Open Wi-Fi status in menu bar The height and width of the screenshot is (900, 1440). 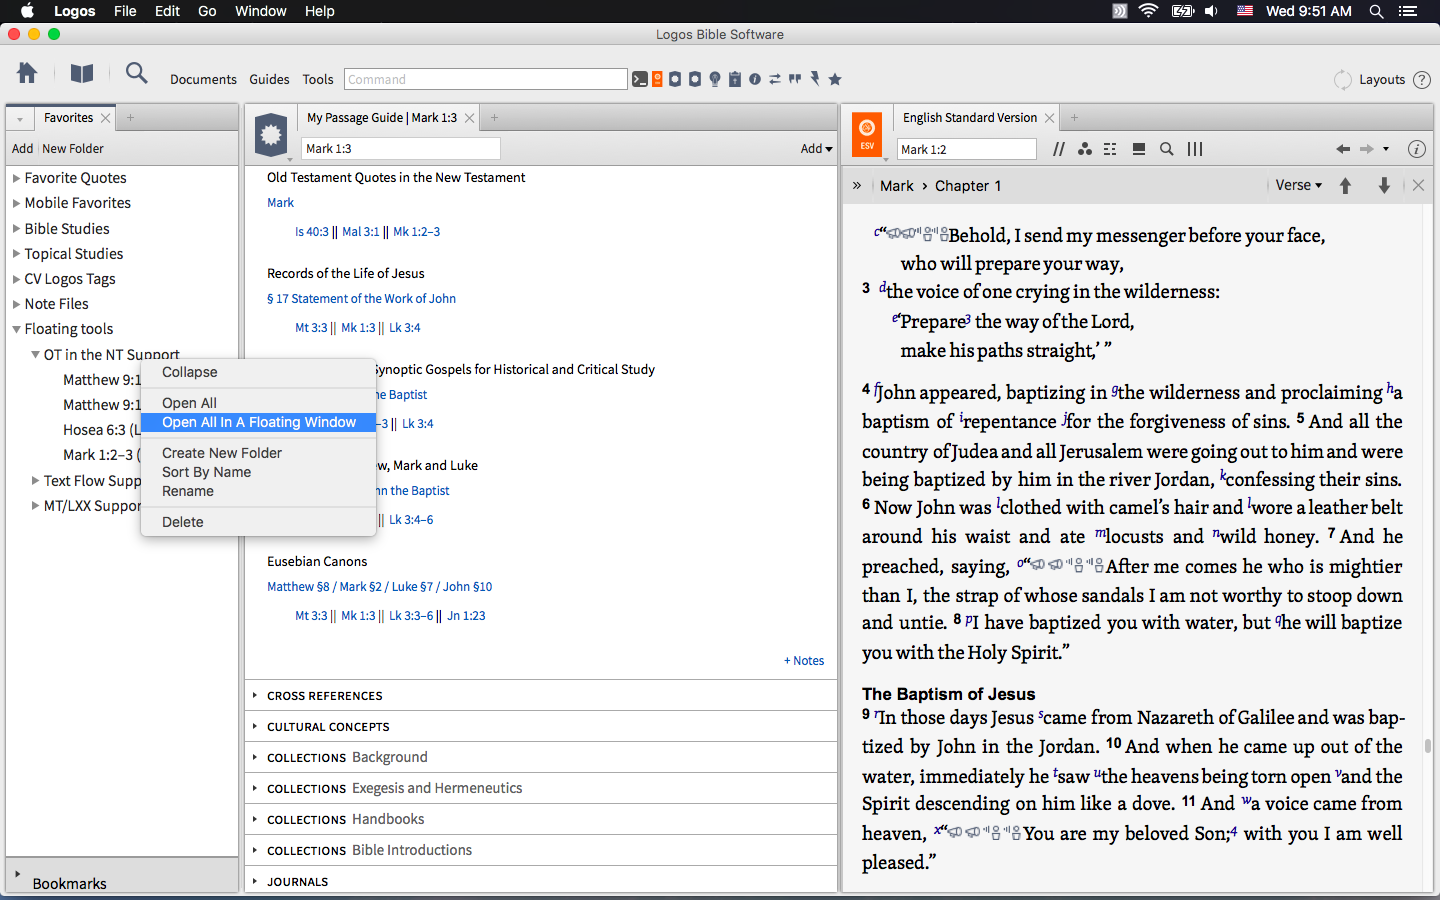tap(1148, 11)
